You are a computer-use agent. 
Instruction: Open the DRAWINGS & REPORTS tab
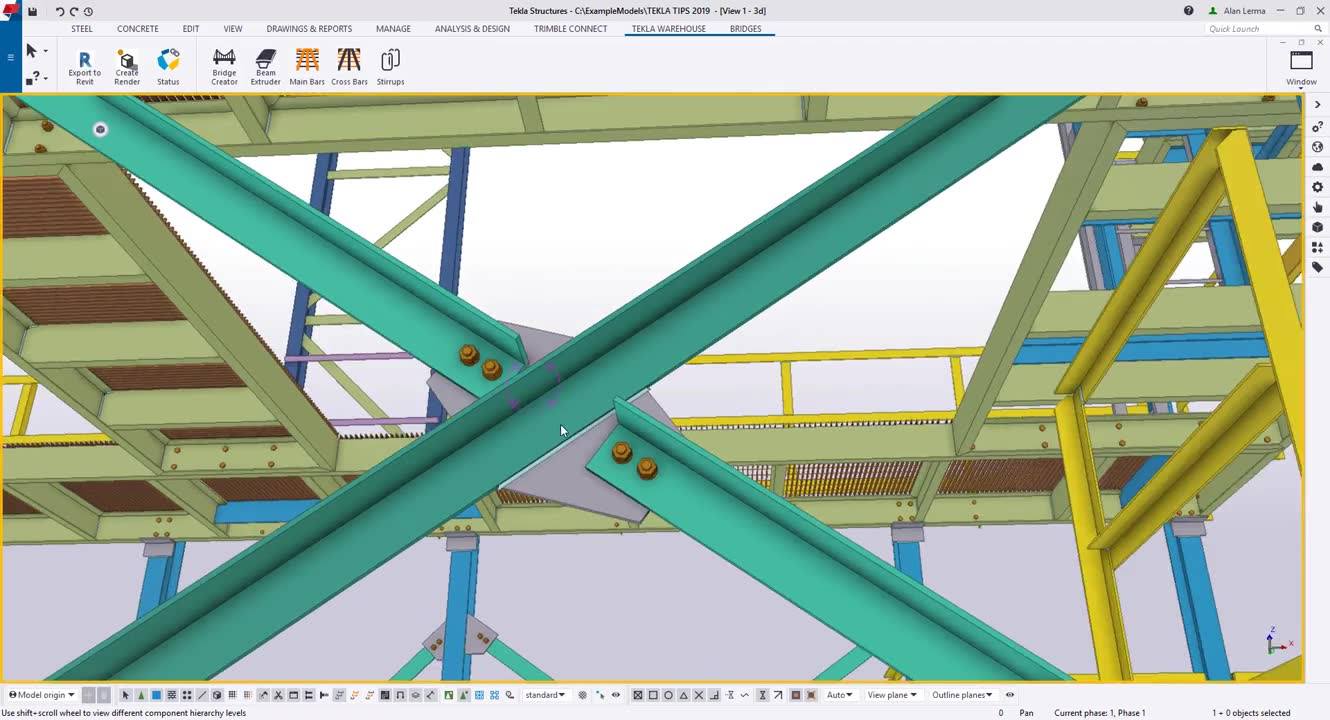[x=309, y=29]
